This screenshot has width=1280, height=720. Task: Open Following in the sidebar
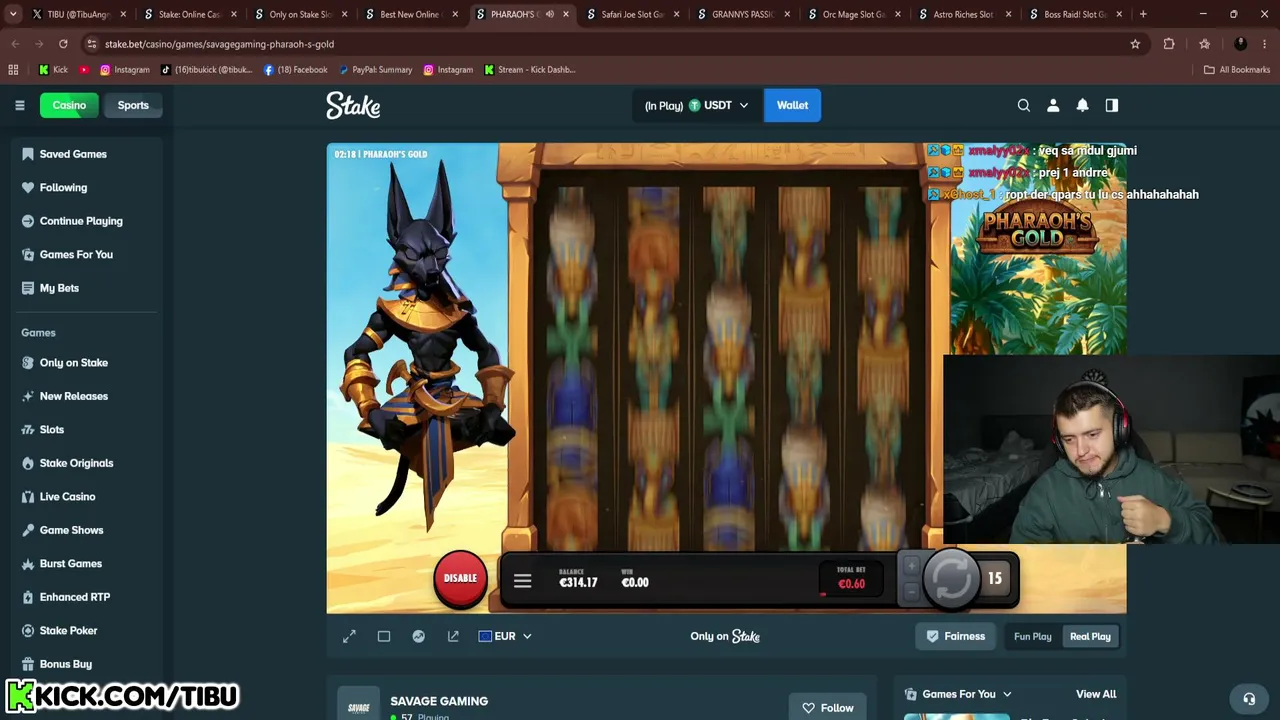coord(63,187)
